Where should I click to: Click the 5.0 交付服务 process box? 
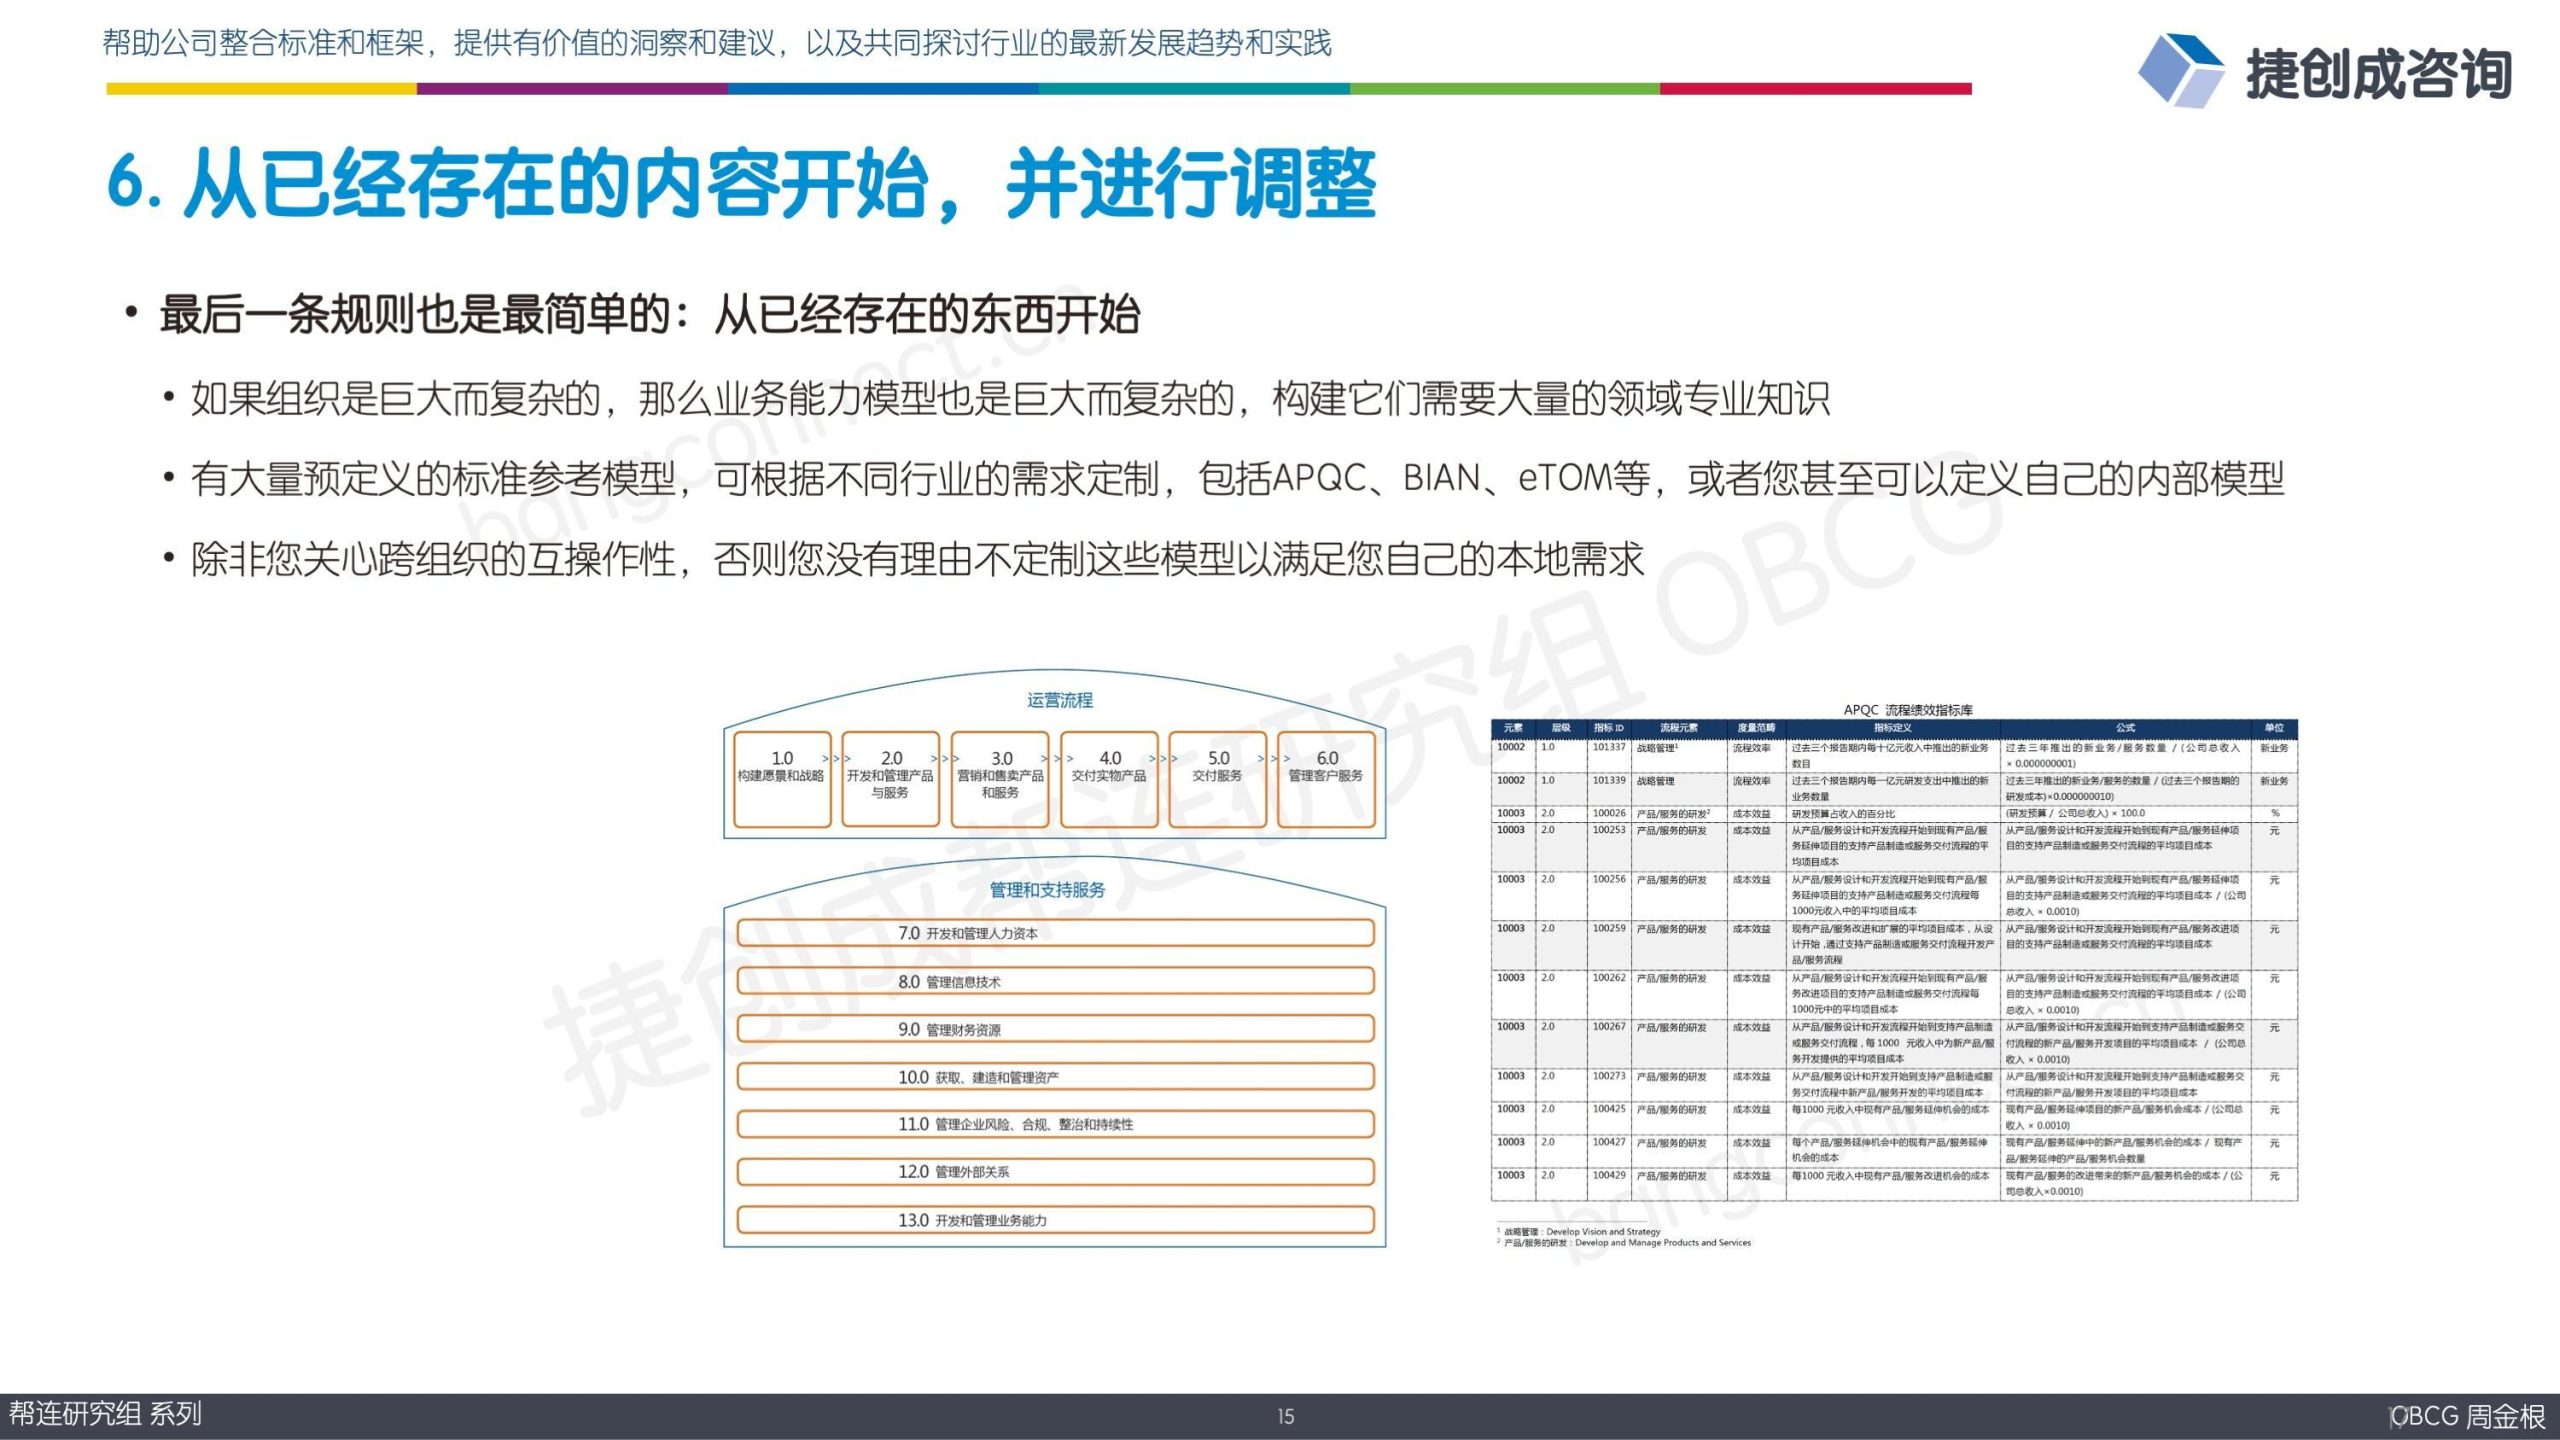[1217, 779]
